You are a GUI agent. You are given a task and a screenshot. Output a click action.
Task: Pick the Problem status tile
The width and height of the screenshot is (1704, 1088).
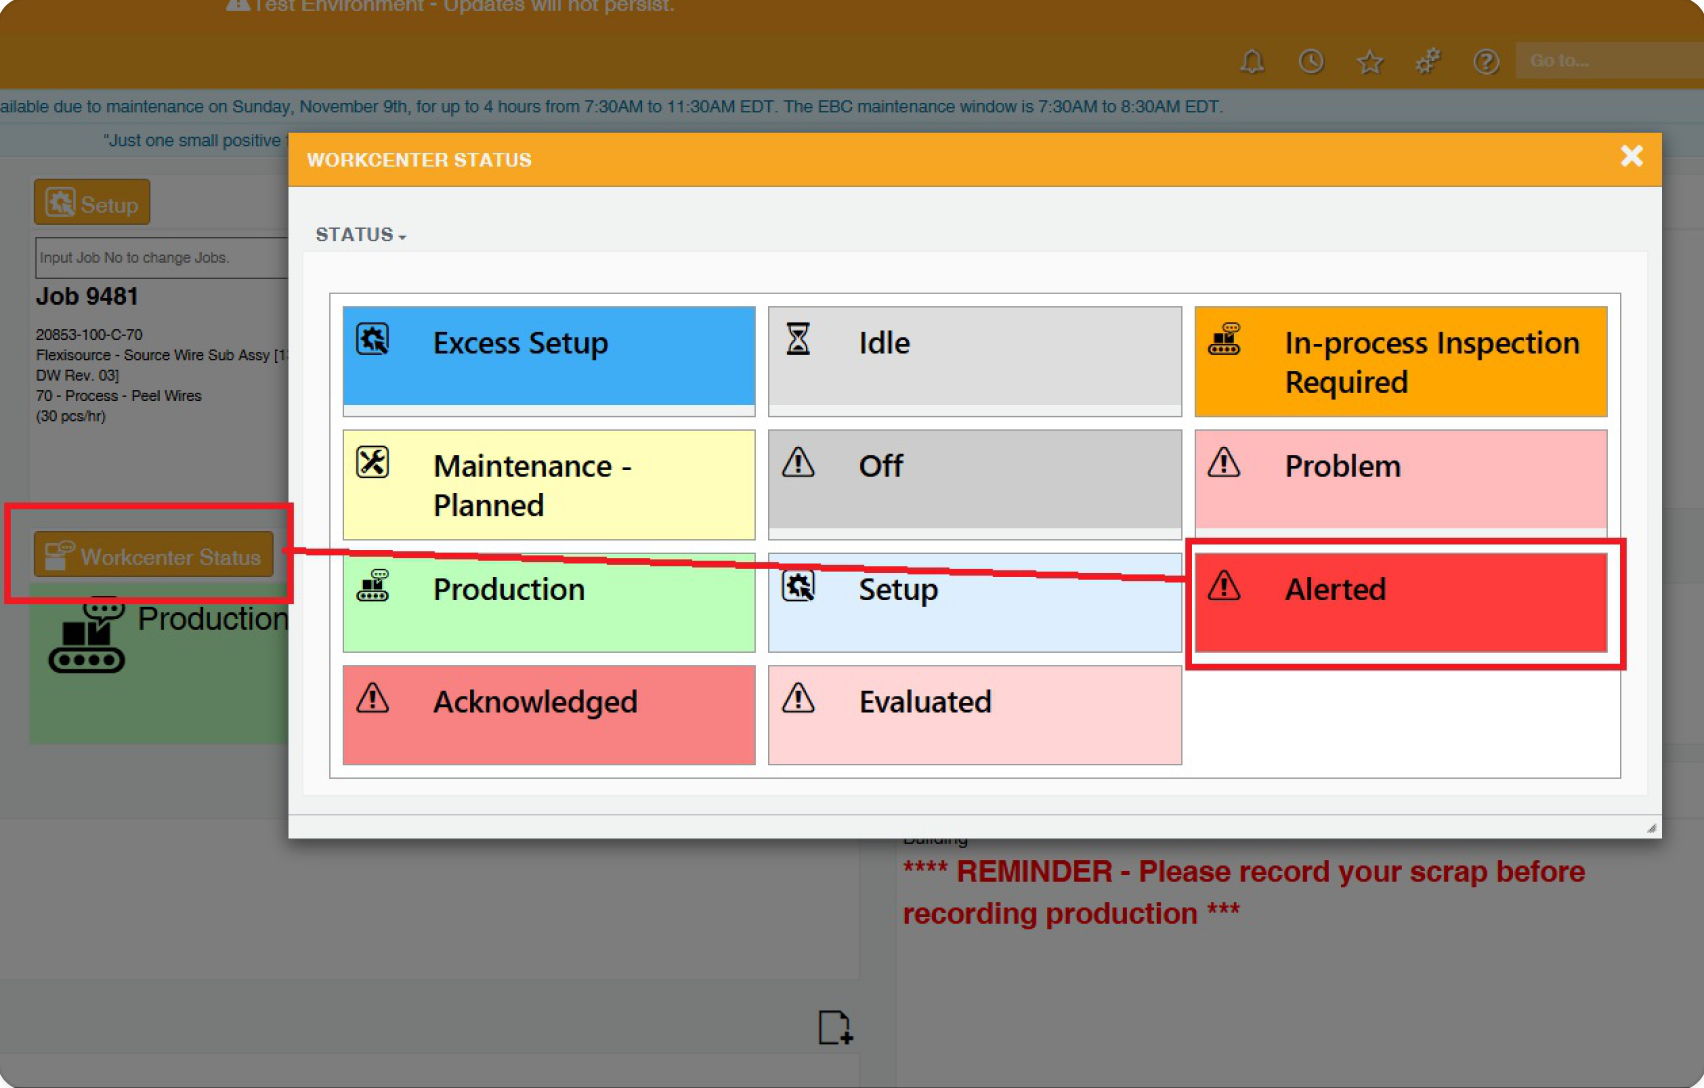click(1400, 484)
